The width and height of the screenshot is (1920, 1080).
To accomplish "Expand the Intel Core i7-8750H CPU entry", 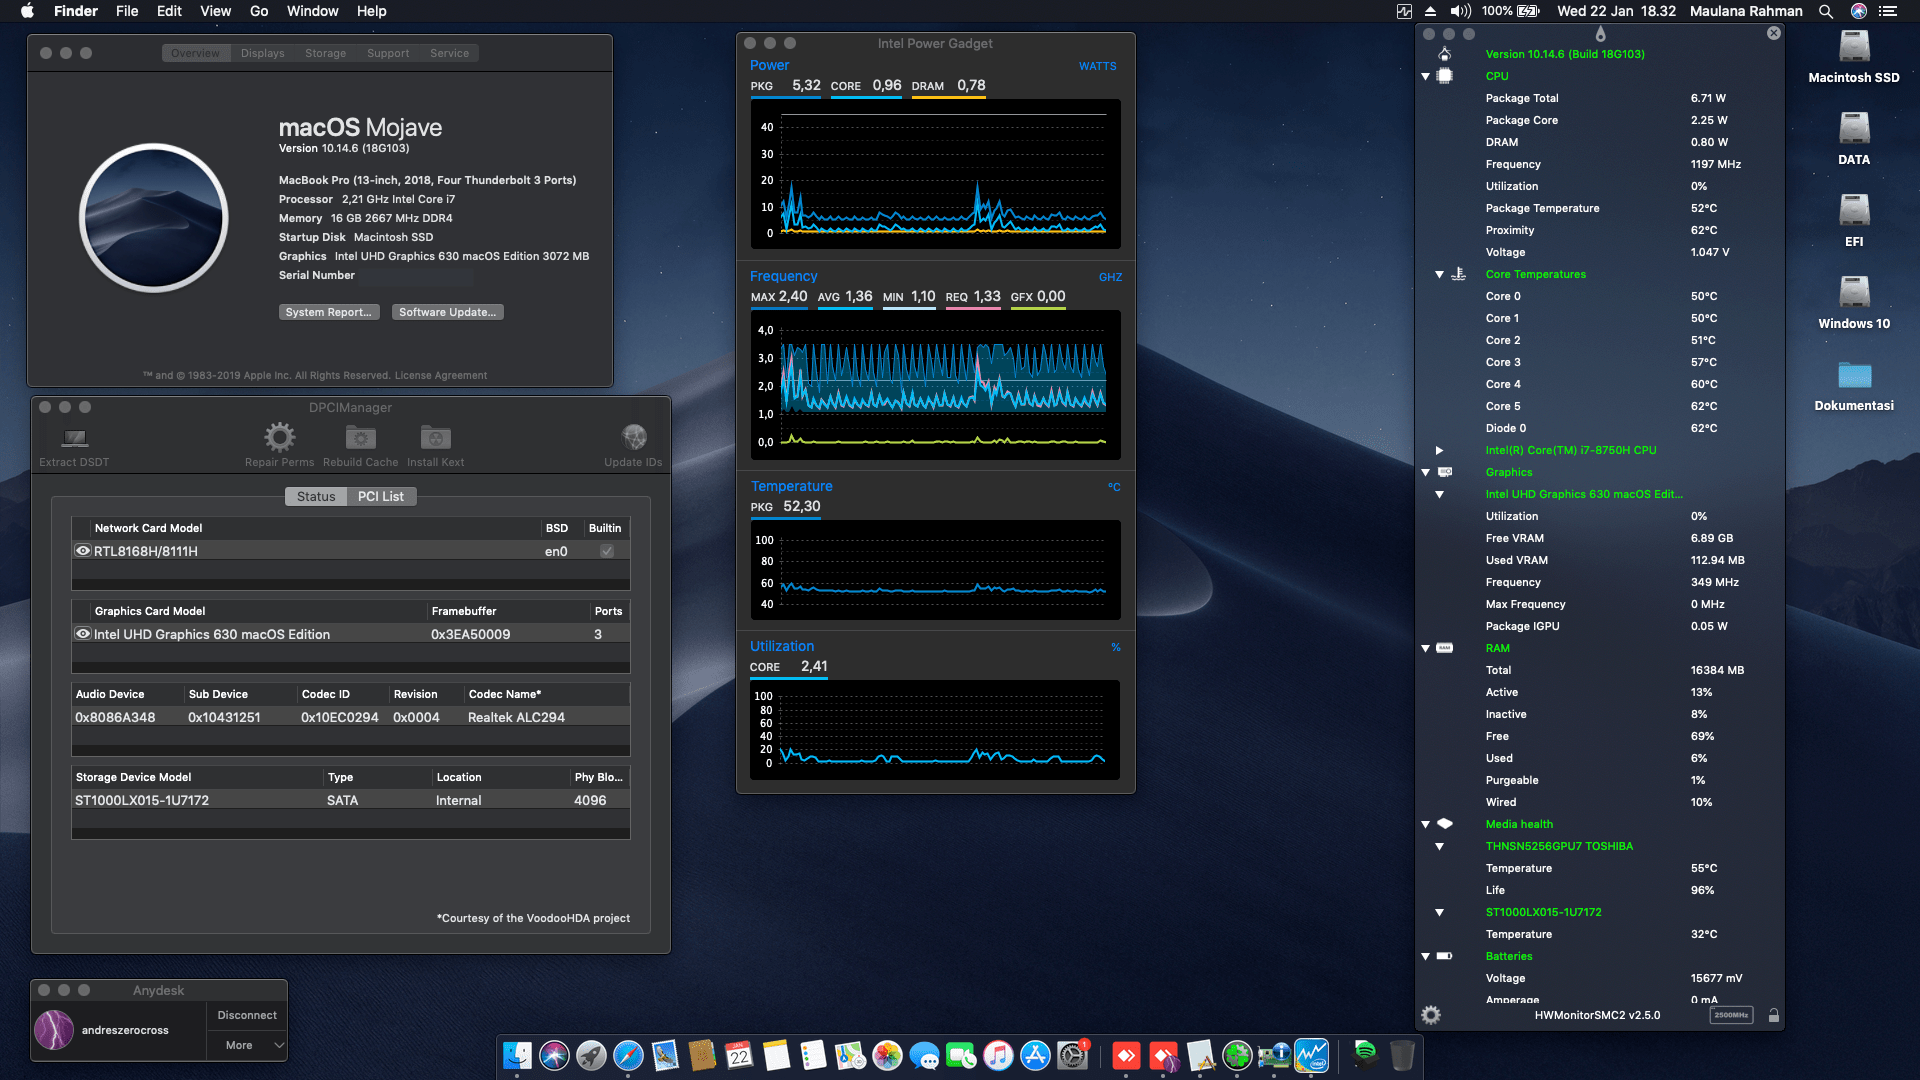I will (x=1440, y=450).
